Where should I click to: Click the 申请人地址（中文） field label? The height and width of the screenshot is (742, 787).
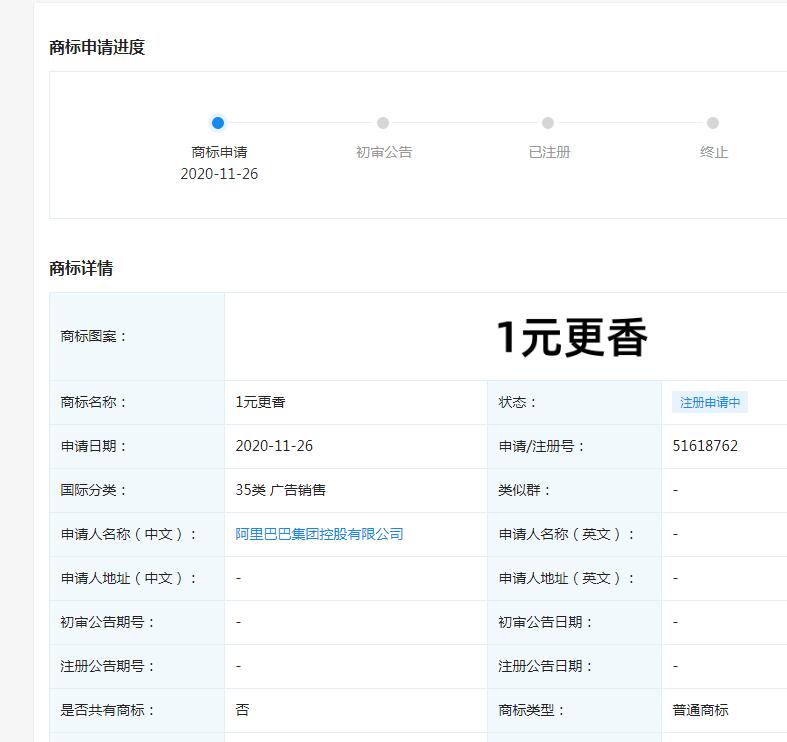pos(128,578)
